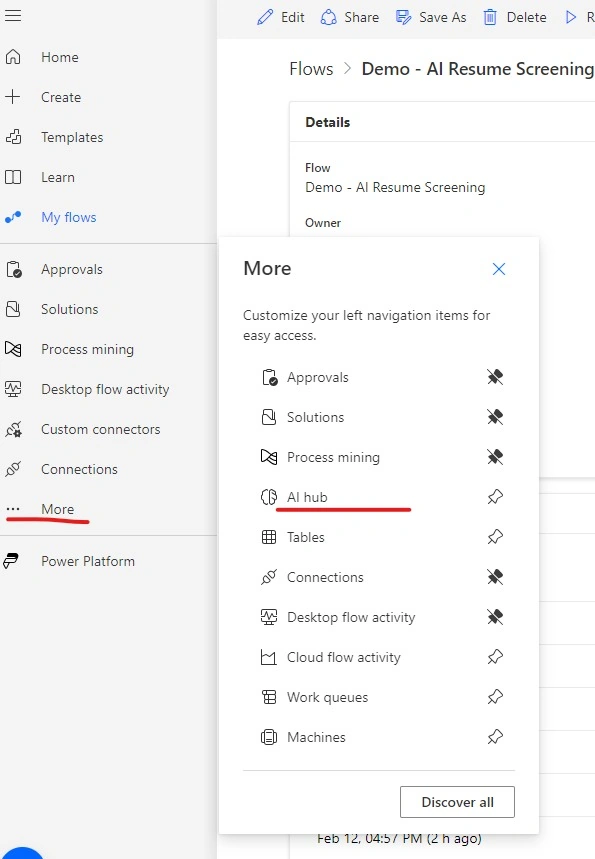Click the Machines icon in More panel
Image resolution: width=595 pixels, height=859 pixels.
(268, 737)
